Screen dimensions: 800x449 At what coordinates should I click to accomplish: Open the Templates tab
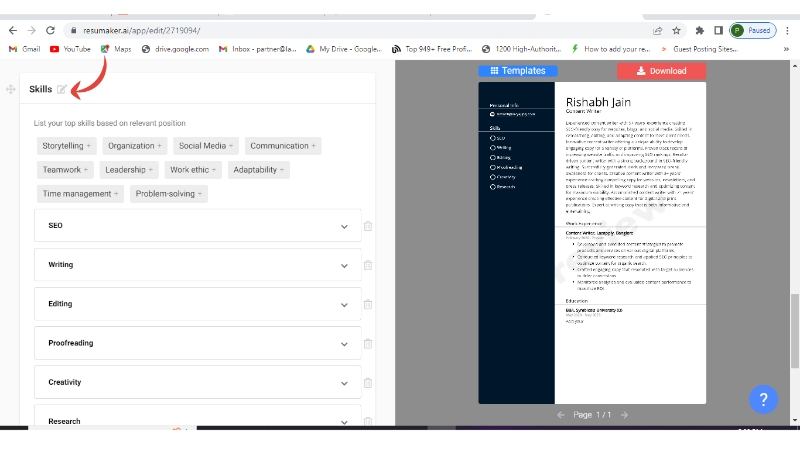tap(517, 71)
